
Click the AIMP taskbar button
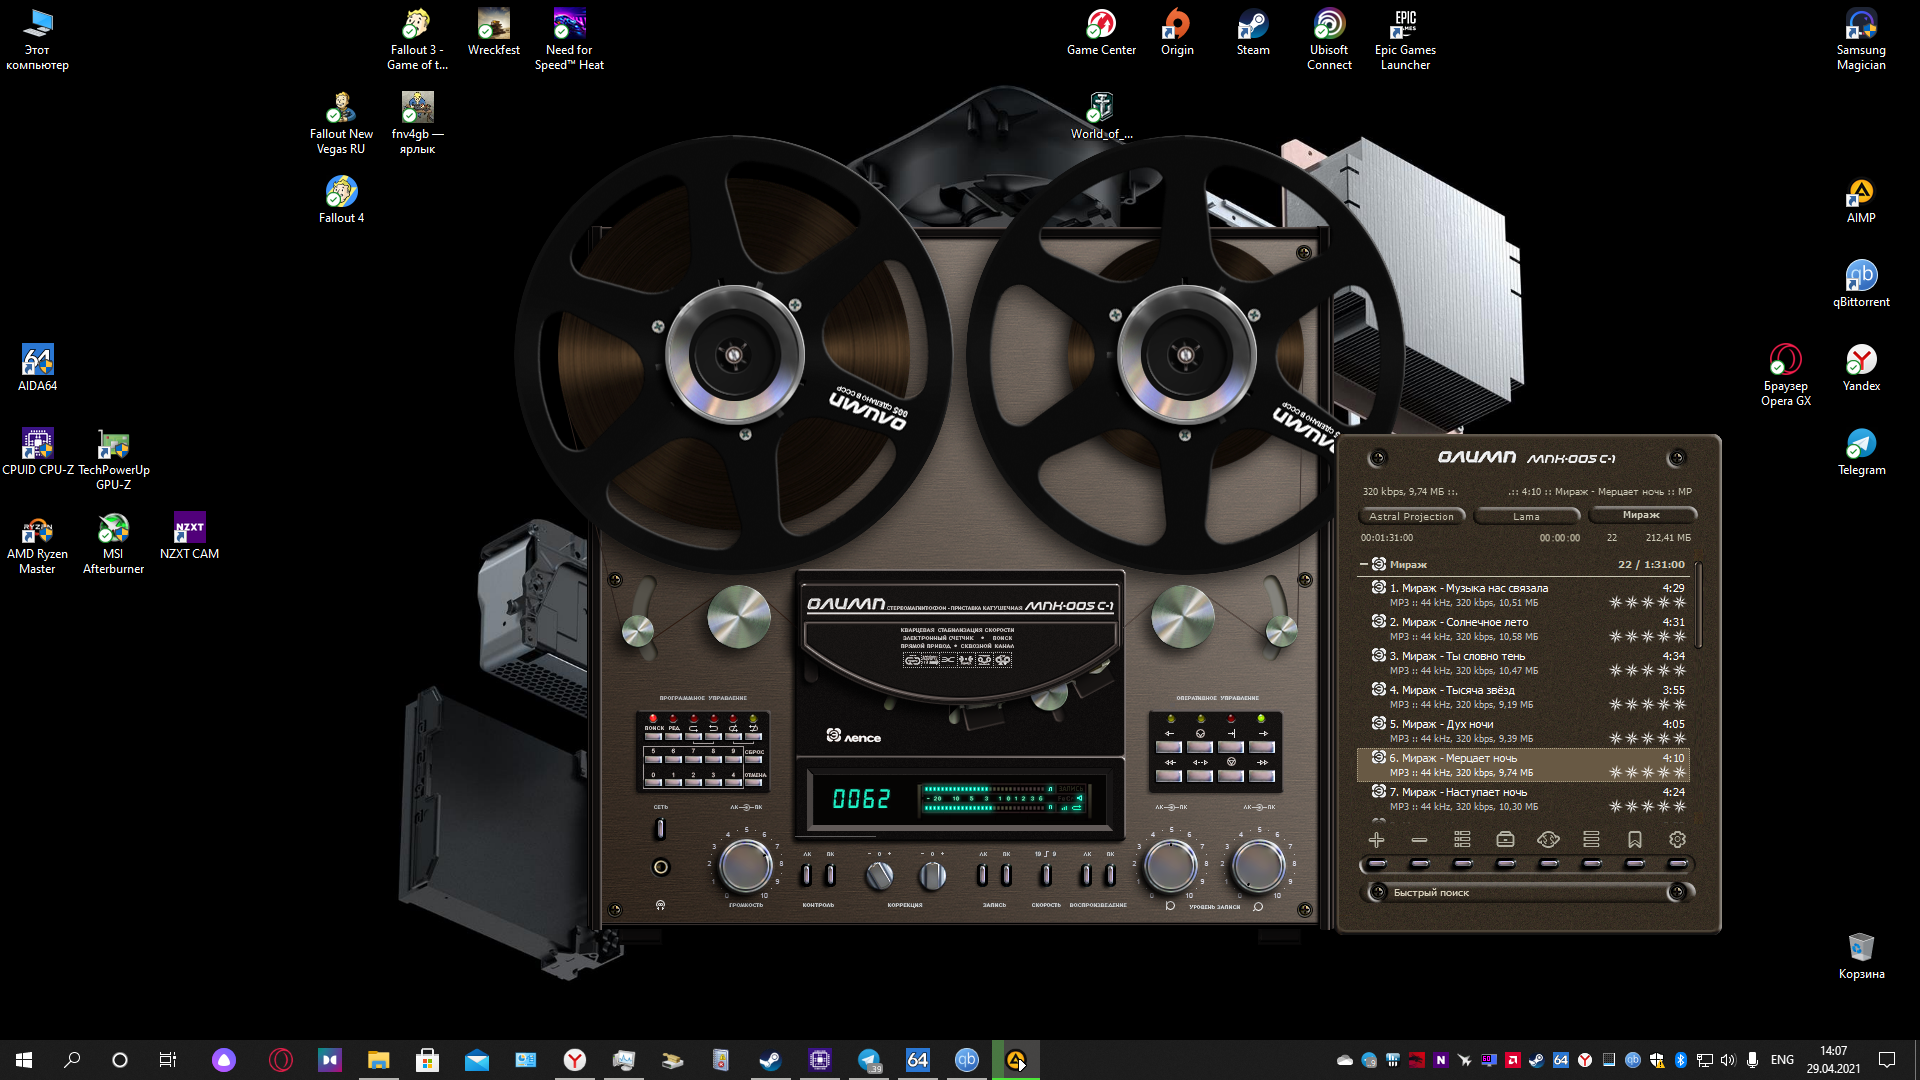1016,1060
